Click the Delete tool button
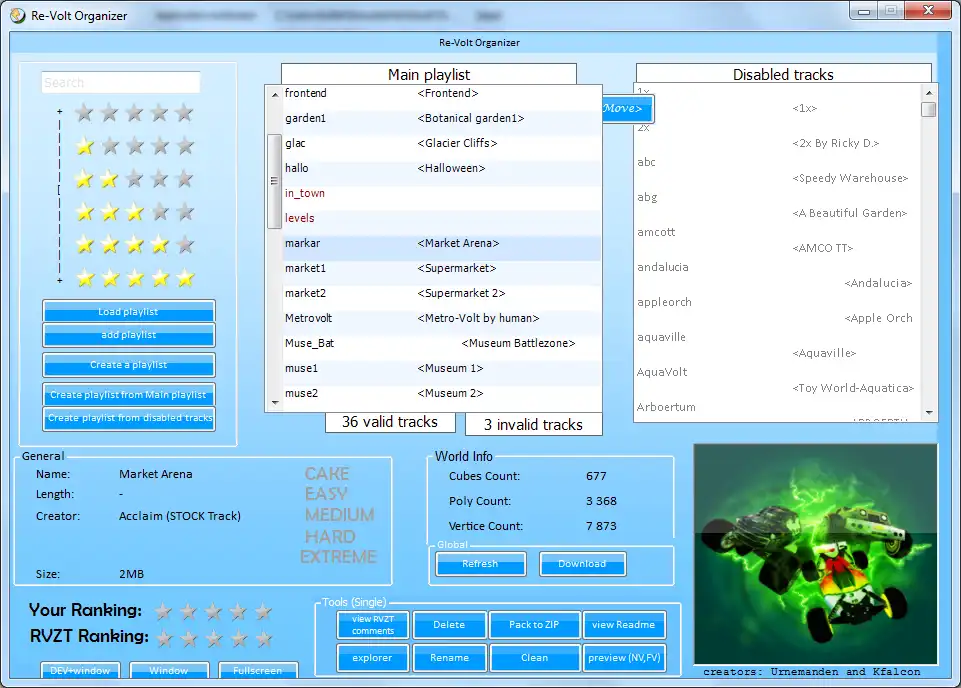The width and height of the screenshot is (961, 688). pos(449,625)
